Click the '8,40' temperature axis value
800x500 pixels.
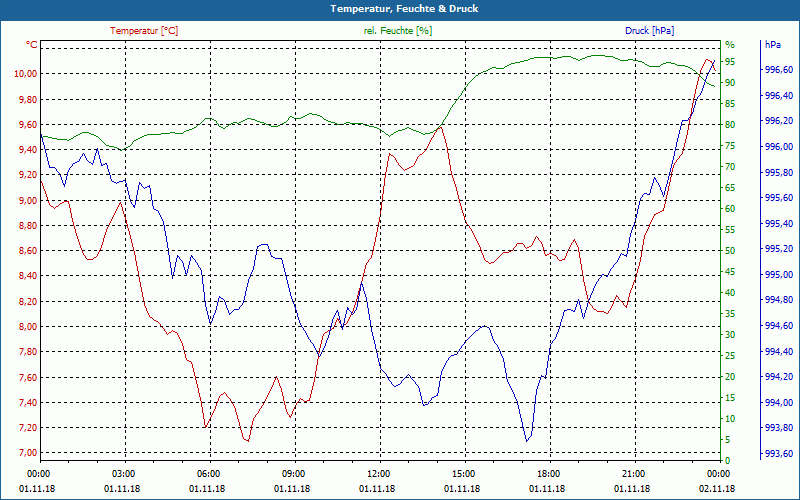point(28,276)
